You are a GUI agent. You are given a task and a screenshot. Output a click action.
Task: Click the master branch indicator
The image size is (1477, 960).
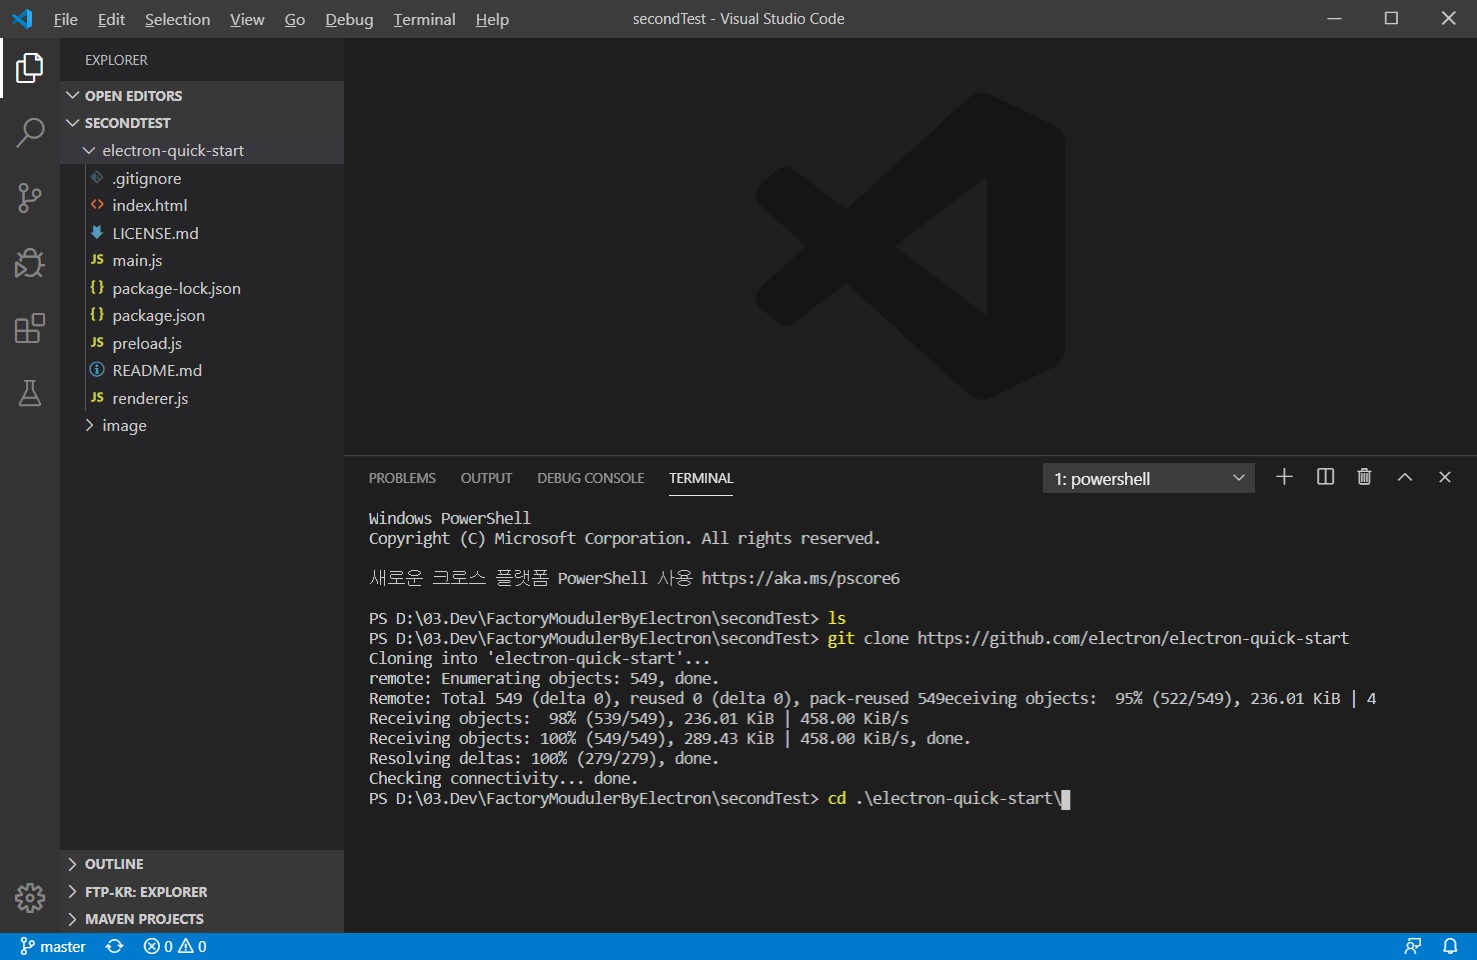click(x=53, y=946)
